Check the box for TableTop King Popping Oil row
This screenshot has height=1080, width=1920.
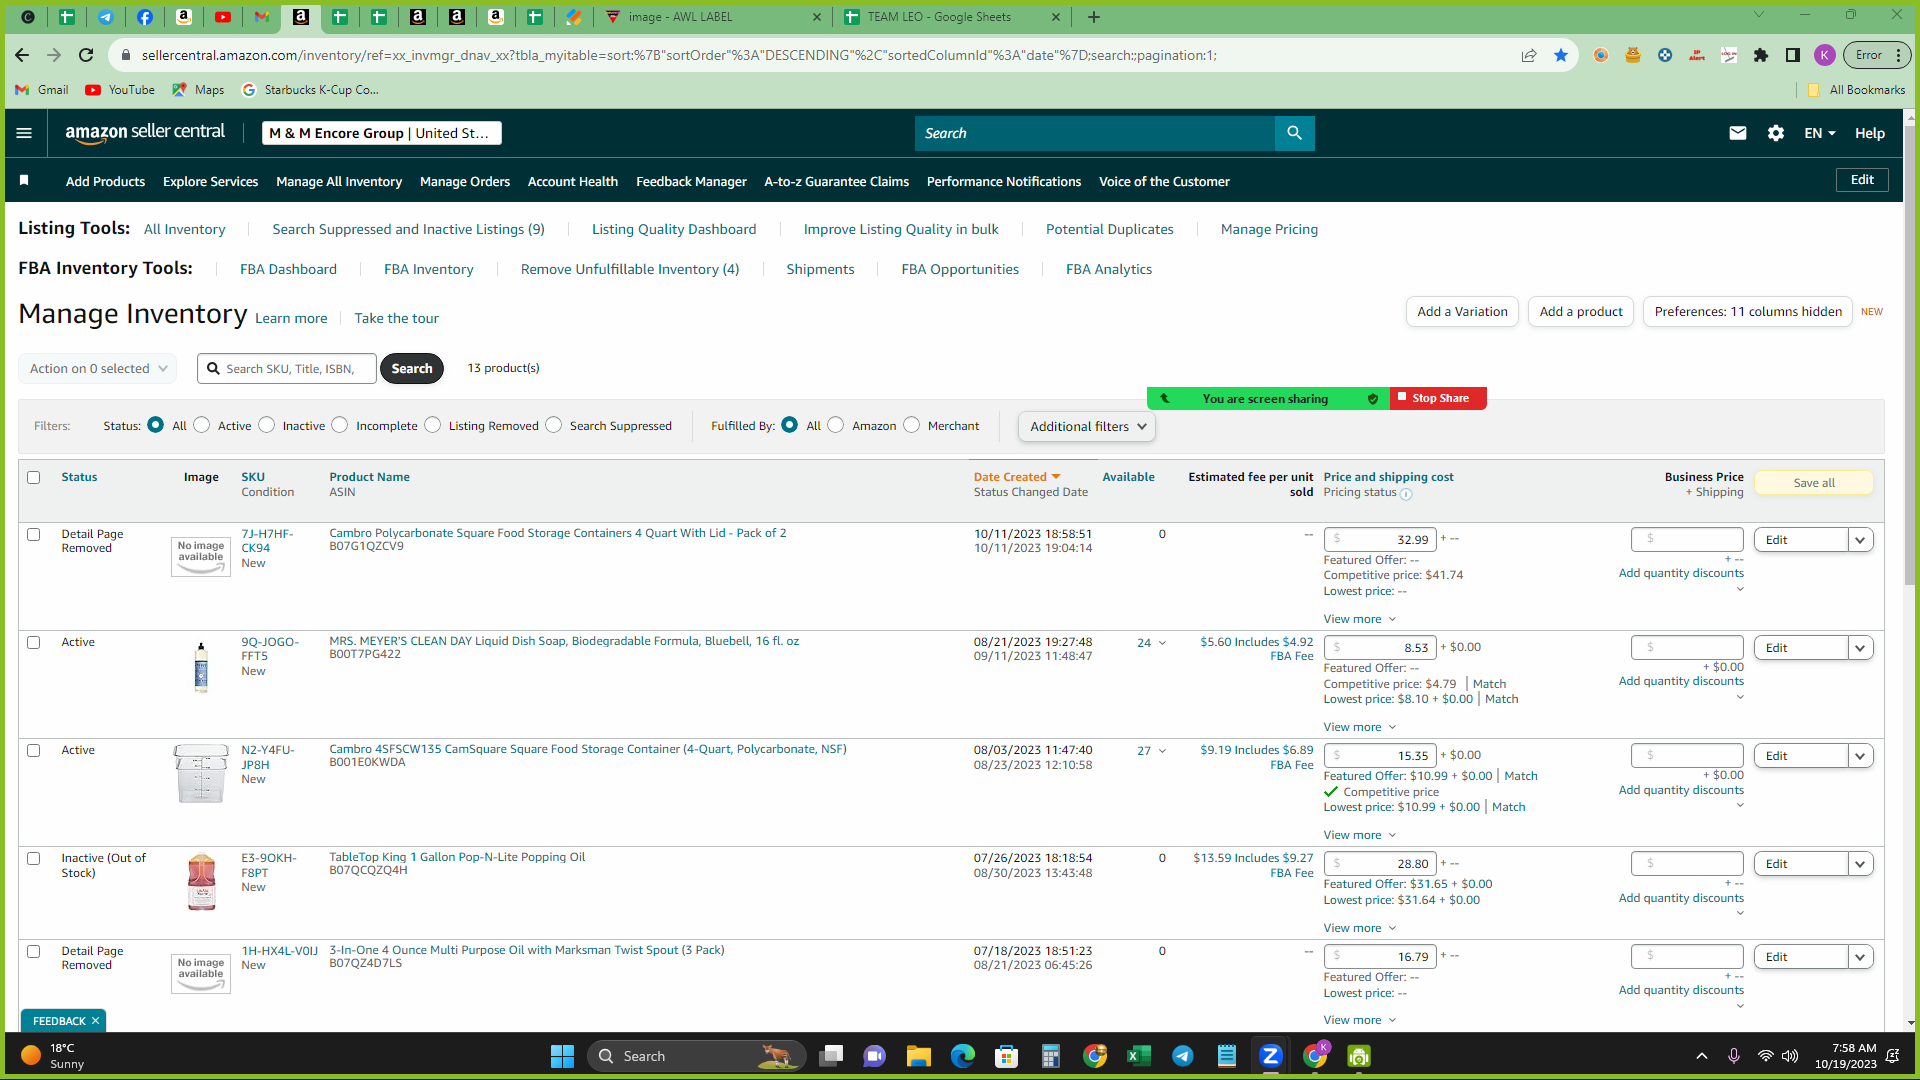34,859
